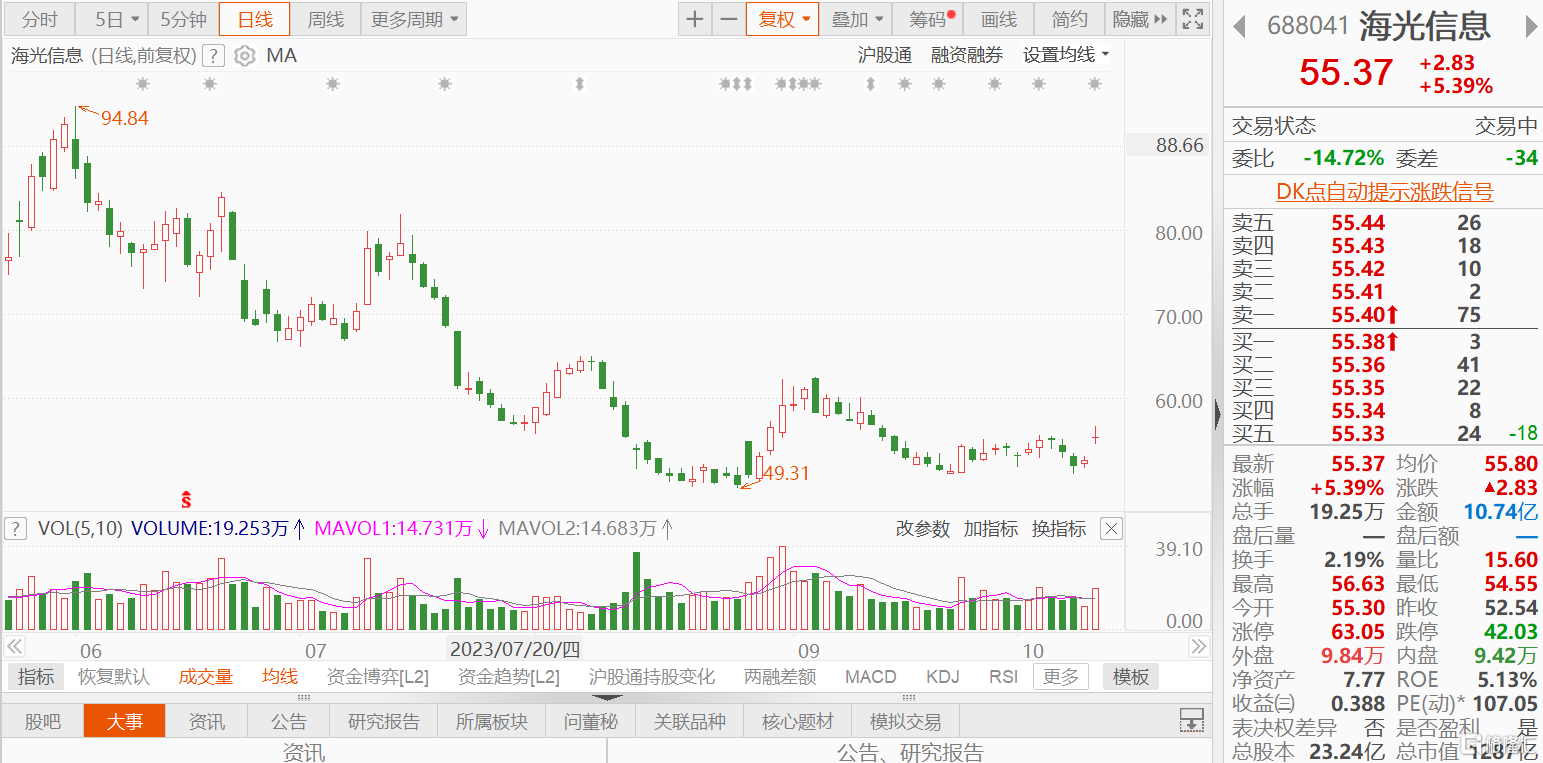
Task: Select the MACD indicator
Action: tap(871, 677)
